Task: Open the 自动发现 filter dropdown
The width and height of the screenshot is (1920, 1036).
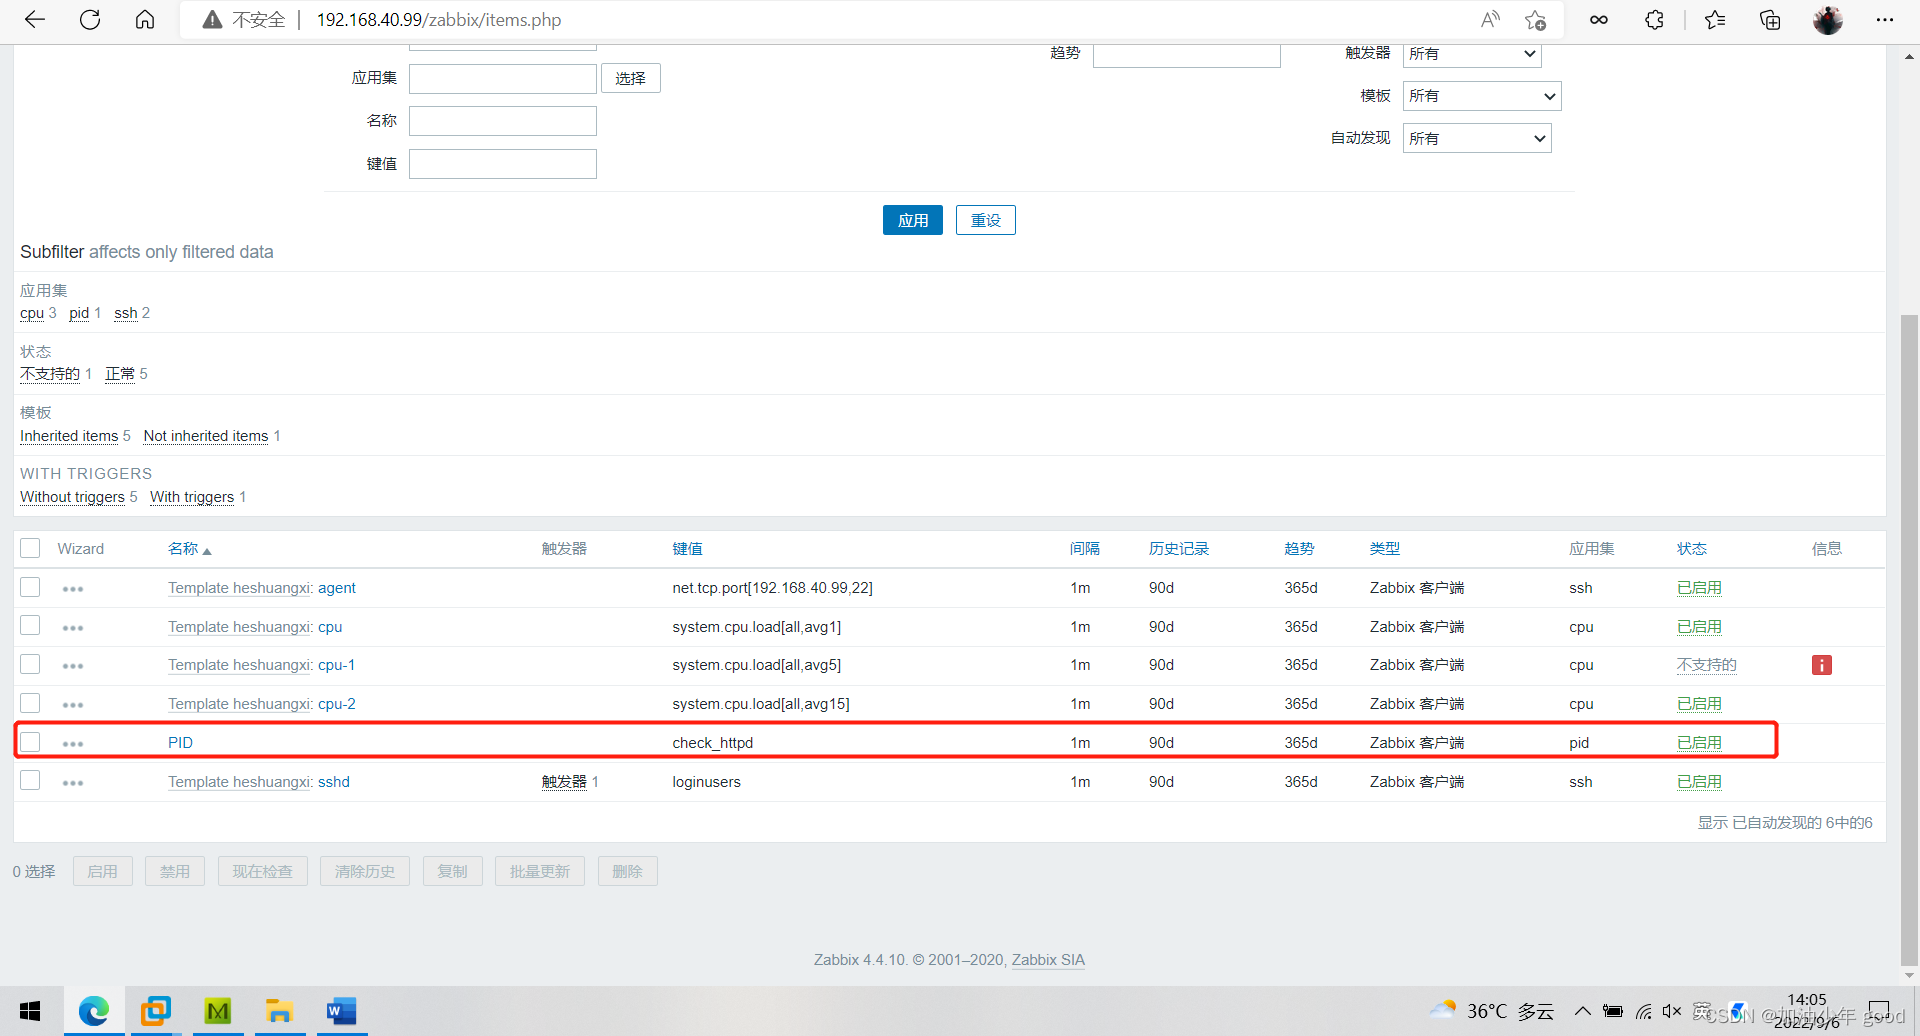Action: (1477, 138)
